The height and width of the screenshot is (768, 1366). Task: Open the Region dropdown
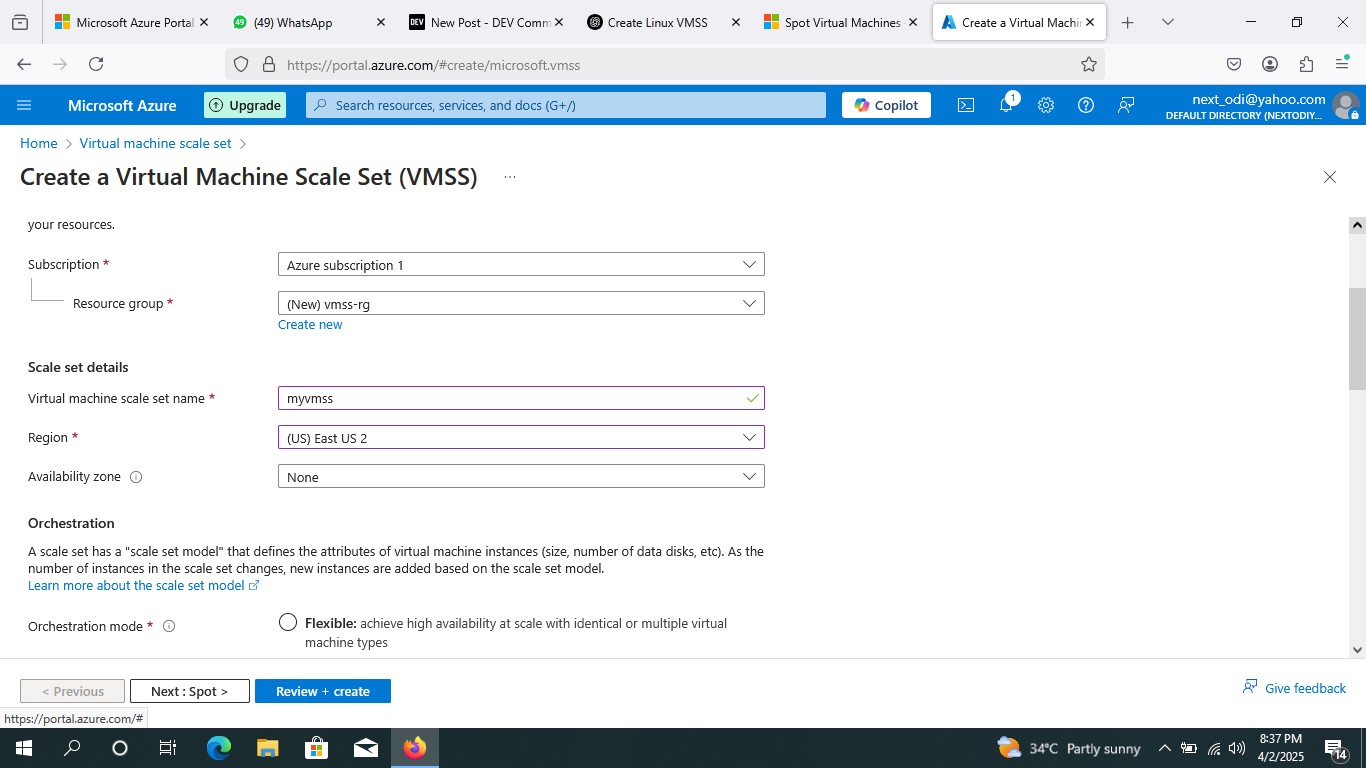(x=521, y=438)
